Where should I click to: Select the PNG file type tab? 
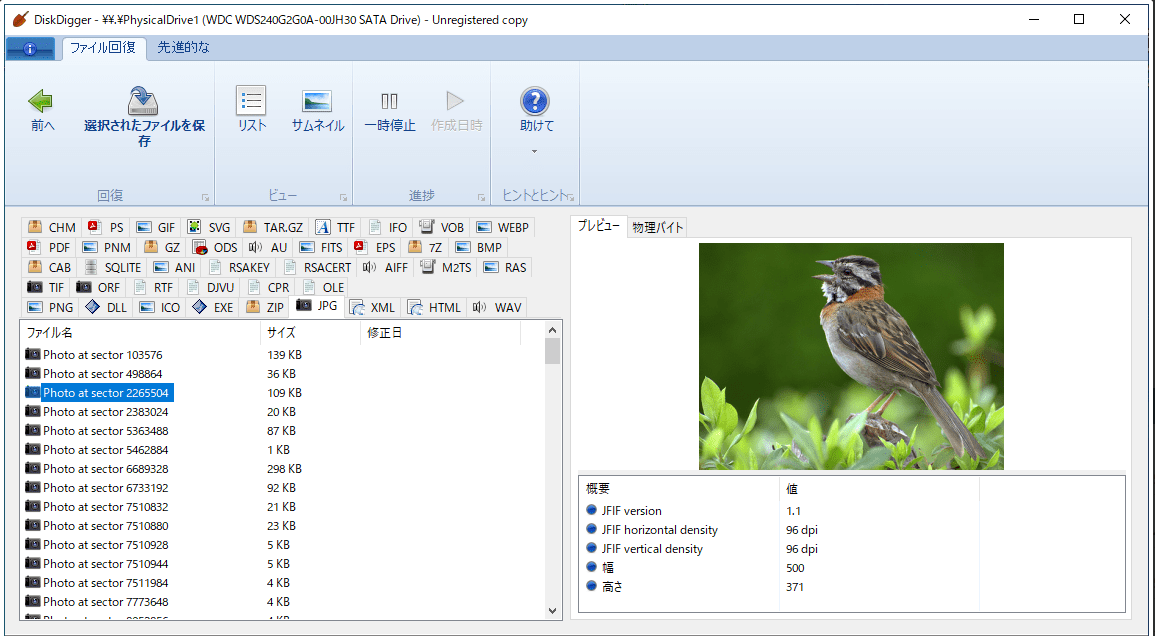tap(50, 307)
